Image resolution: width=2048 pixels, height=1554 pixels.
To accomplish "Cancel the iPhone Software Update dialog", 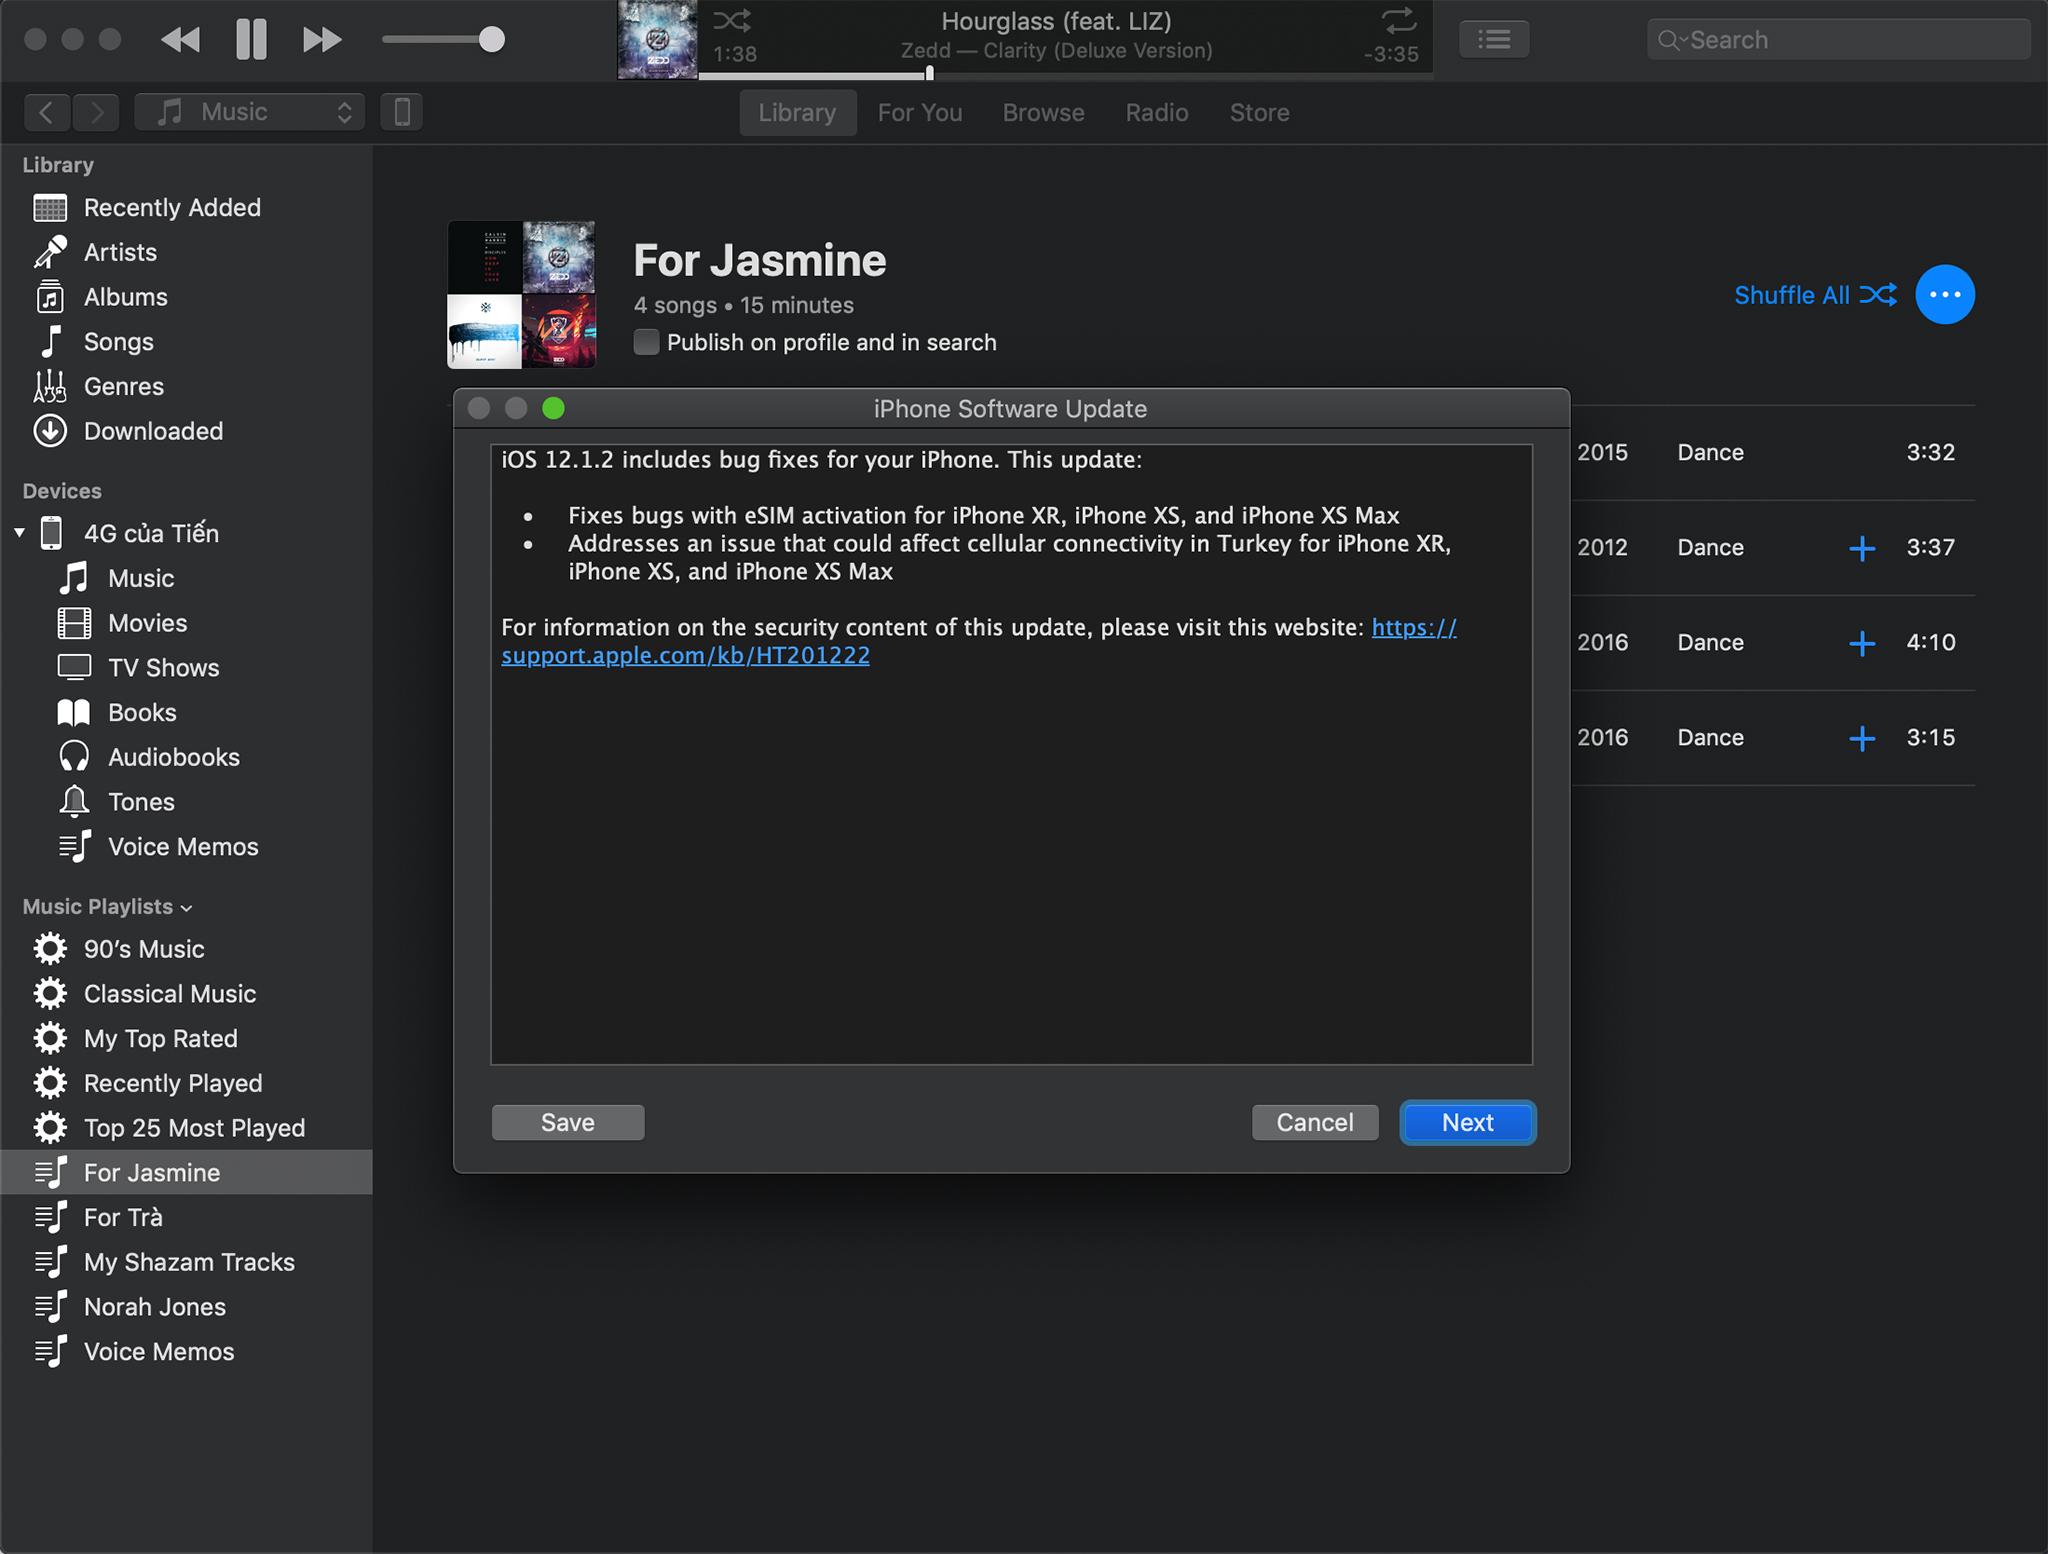I will (1315, 1122).
